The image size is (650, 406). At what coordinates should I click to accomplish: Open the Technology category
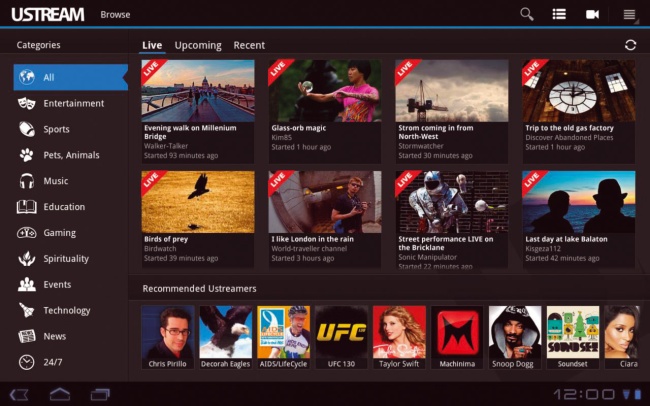click(x=66, y=310)
